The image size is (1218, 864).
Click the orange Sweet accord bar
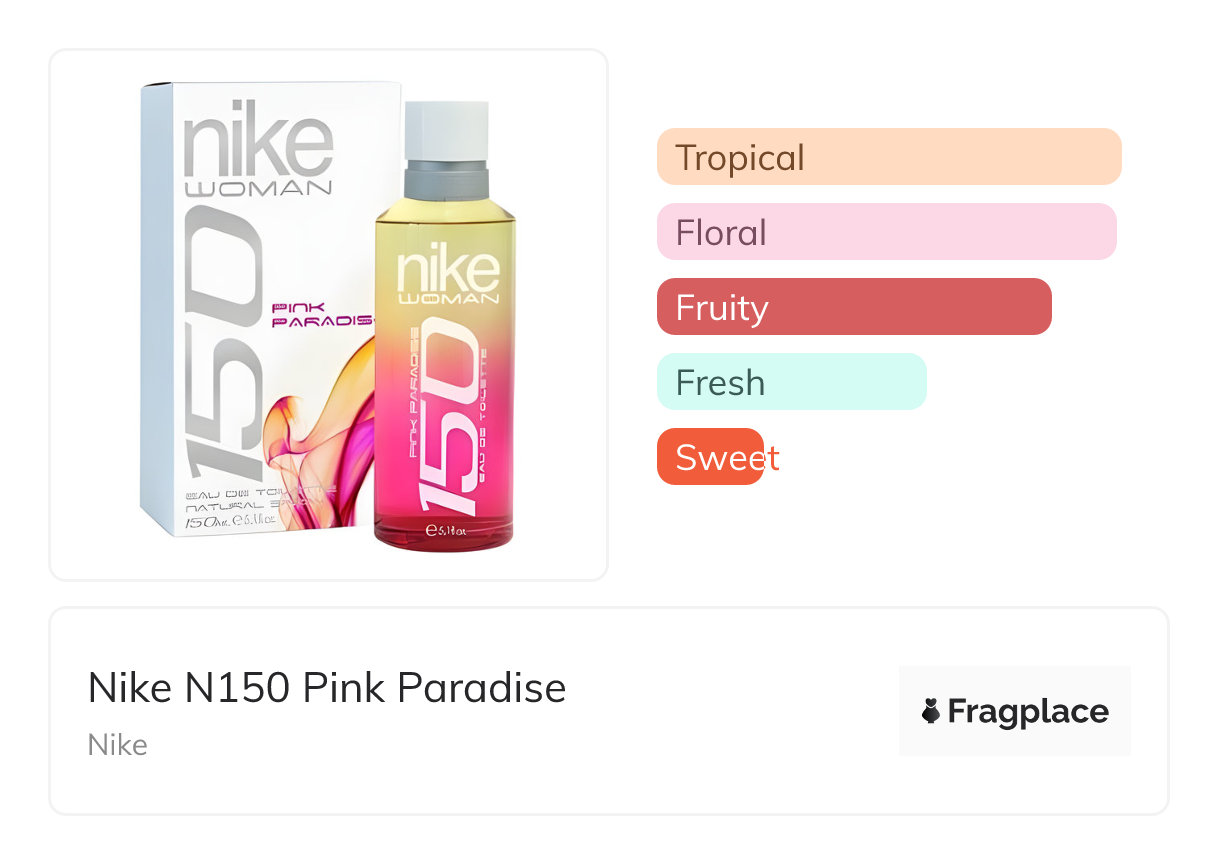(x=710, y=457)
